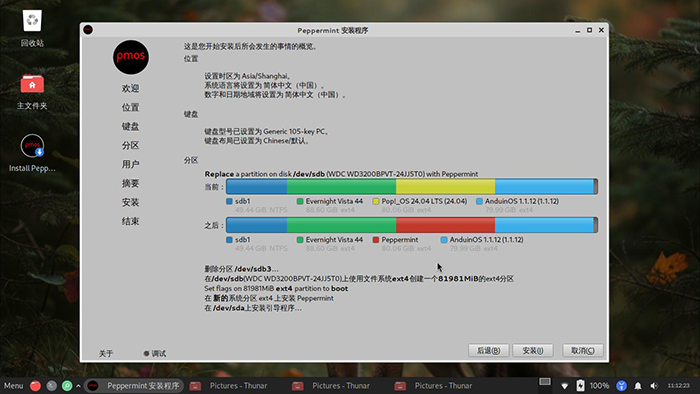700x394 pixels.
Task: Toggle the Debug option at the bottom
Action: (154, 353)
